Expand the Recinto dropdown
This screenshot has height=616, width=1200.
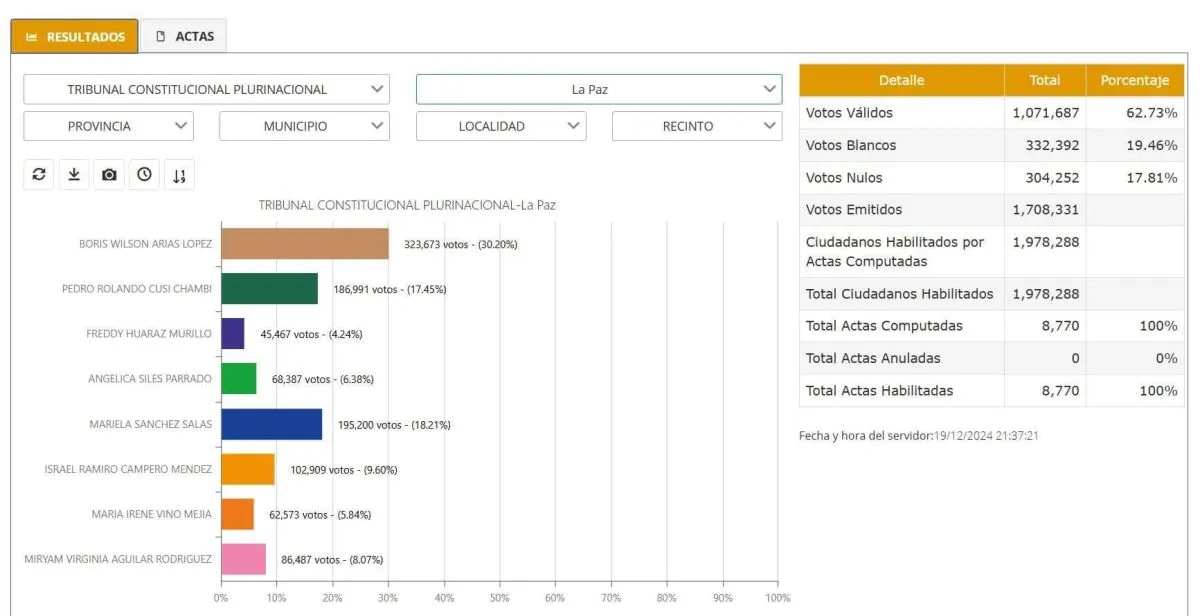click(696, 126)
